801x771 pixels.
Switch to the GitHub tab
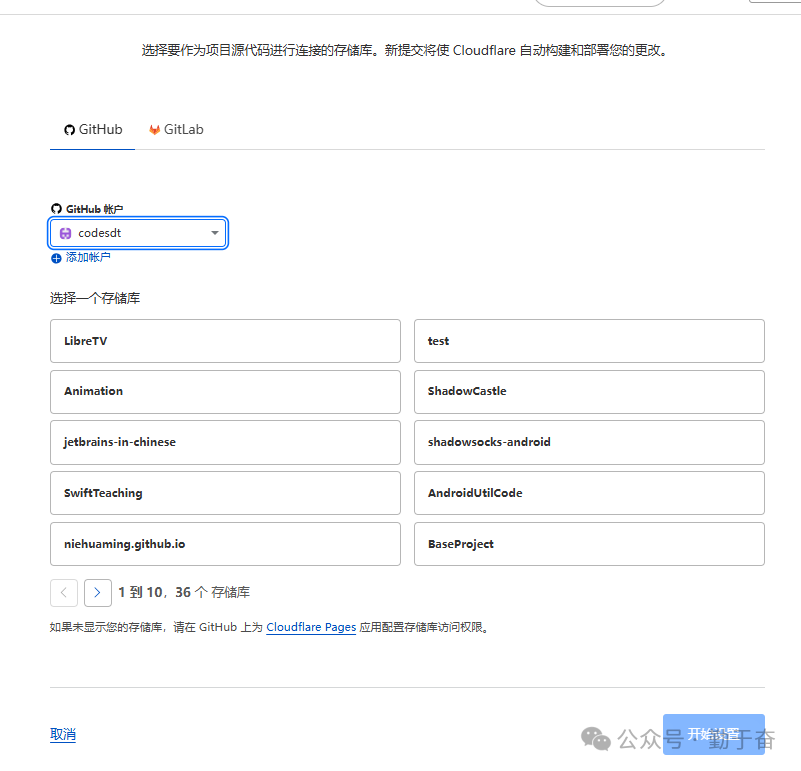click(92, 129)
